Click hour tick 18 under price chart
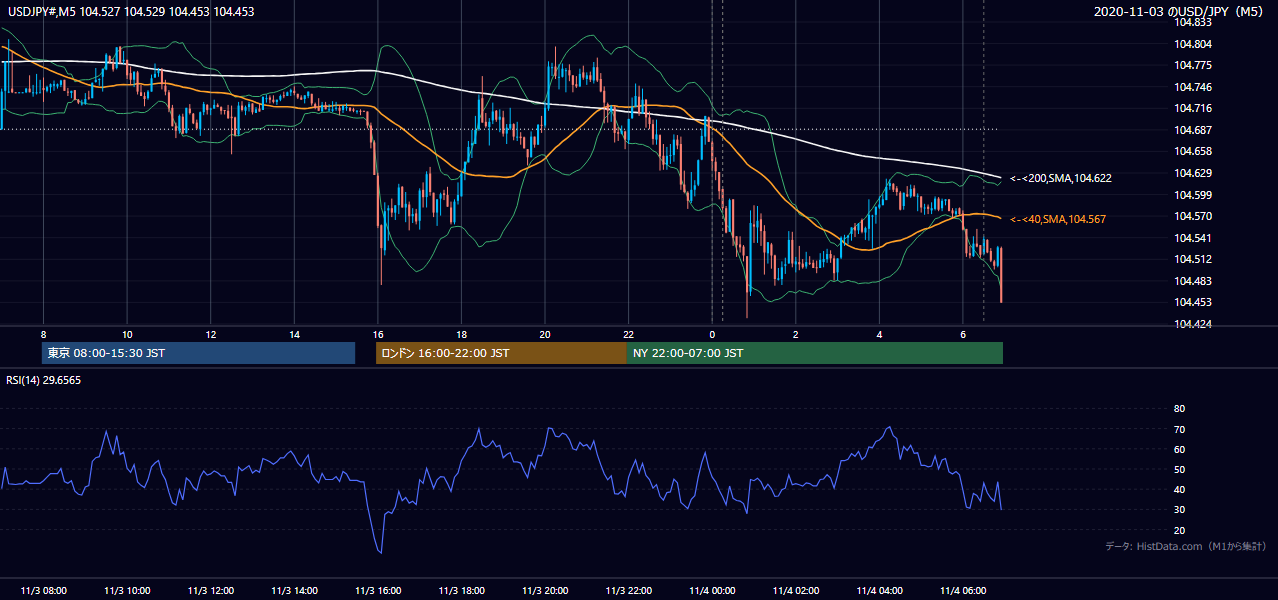Image resolution: width=1278 pixels, height=600 pixels. click(x=461, y=334)
